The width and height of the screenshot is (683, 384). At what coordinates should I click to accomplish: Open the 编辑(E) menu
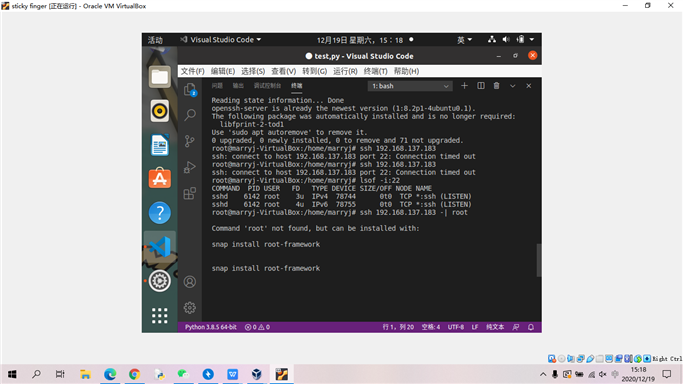pyautogui.click(x=223, y=71)
